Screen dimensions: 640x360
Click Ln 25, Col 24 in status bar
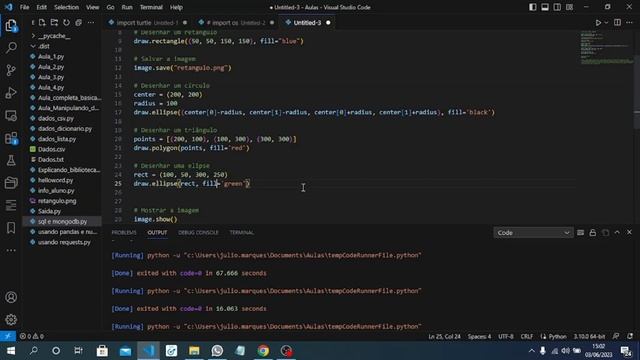(x=444, y=336)
